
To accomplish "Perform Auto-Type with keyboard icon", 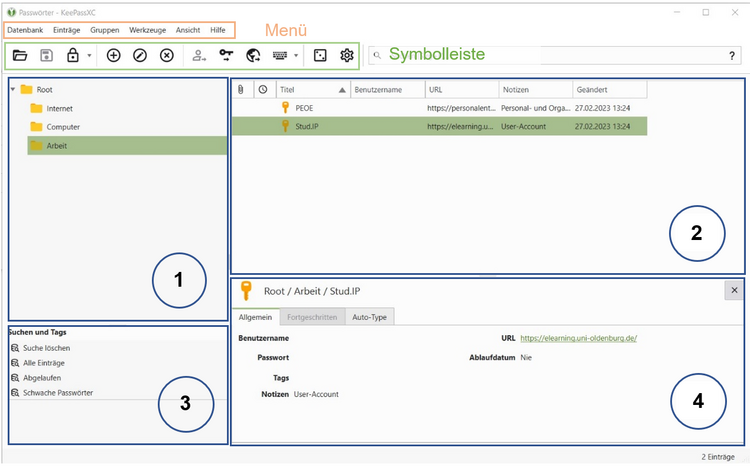I will [280, 56].
